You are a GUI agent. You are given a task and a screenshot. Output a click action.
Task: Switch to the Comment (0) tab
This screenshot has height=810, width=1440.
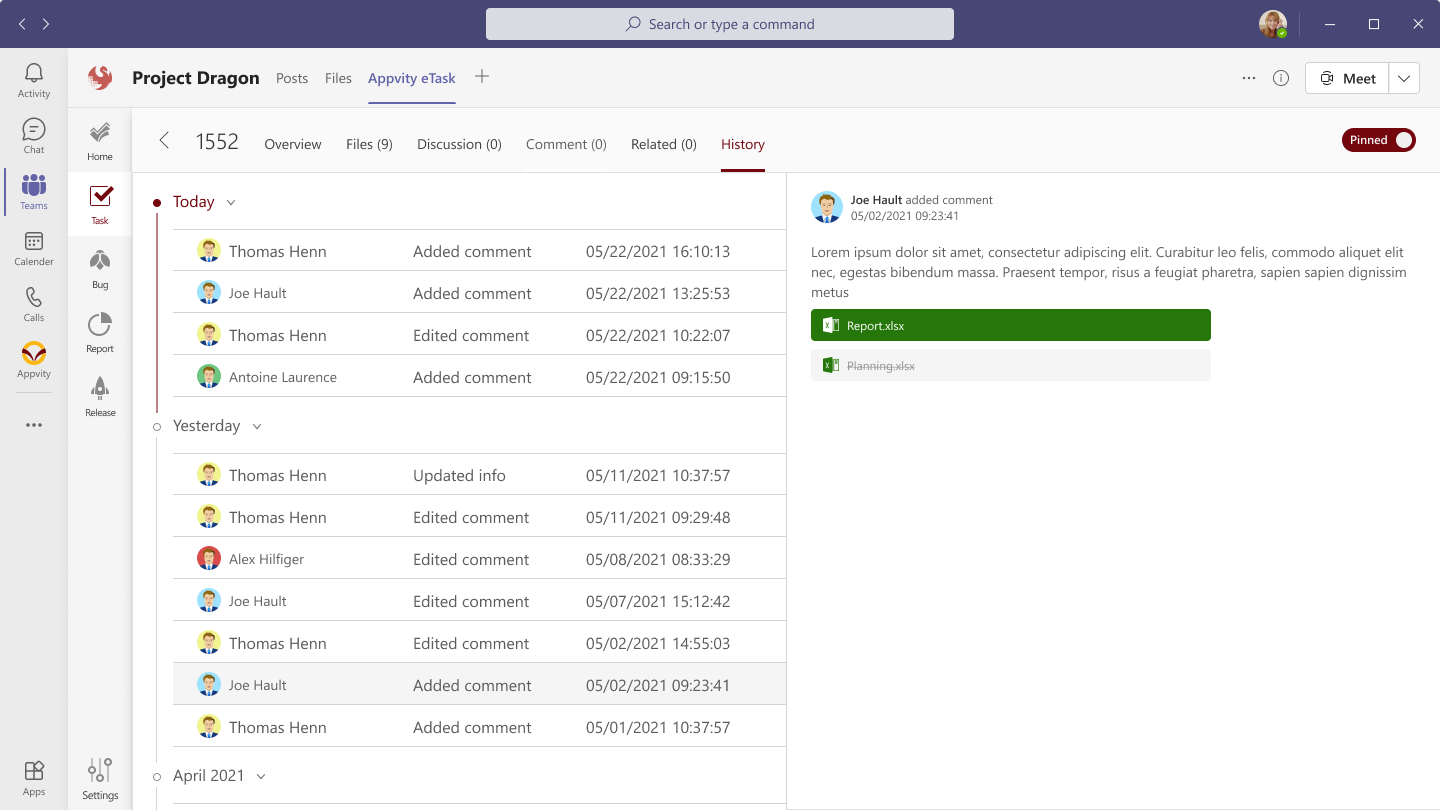[x=566, y=144]
